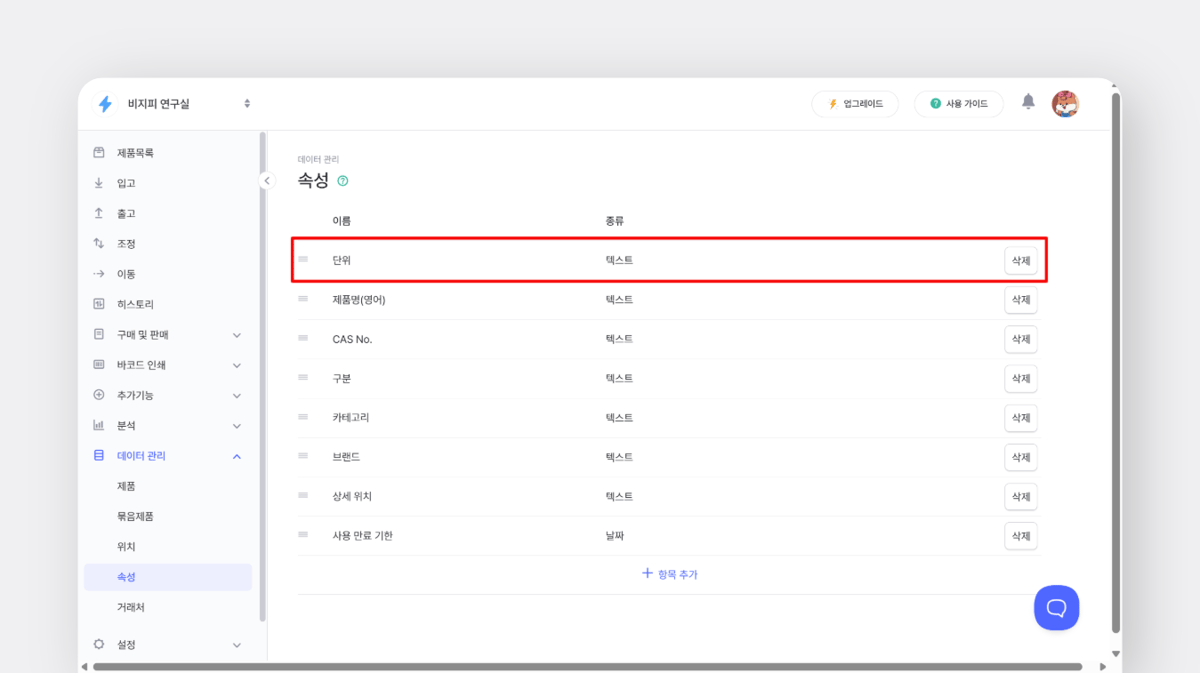The width and height of the screenshot is (1200, 673).
Task: Open the 조정 adjustment icon
Action: point(99,243)
